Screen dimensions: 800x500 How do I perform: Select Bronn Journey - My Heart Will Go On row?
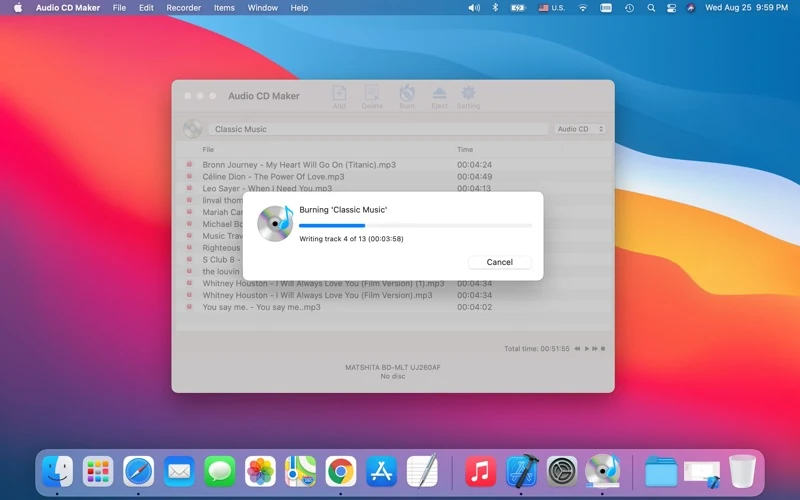pos(393,165)
